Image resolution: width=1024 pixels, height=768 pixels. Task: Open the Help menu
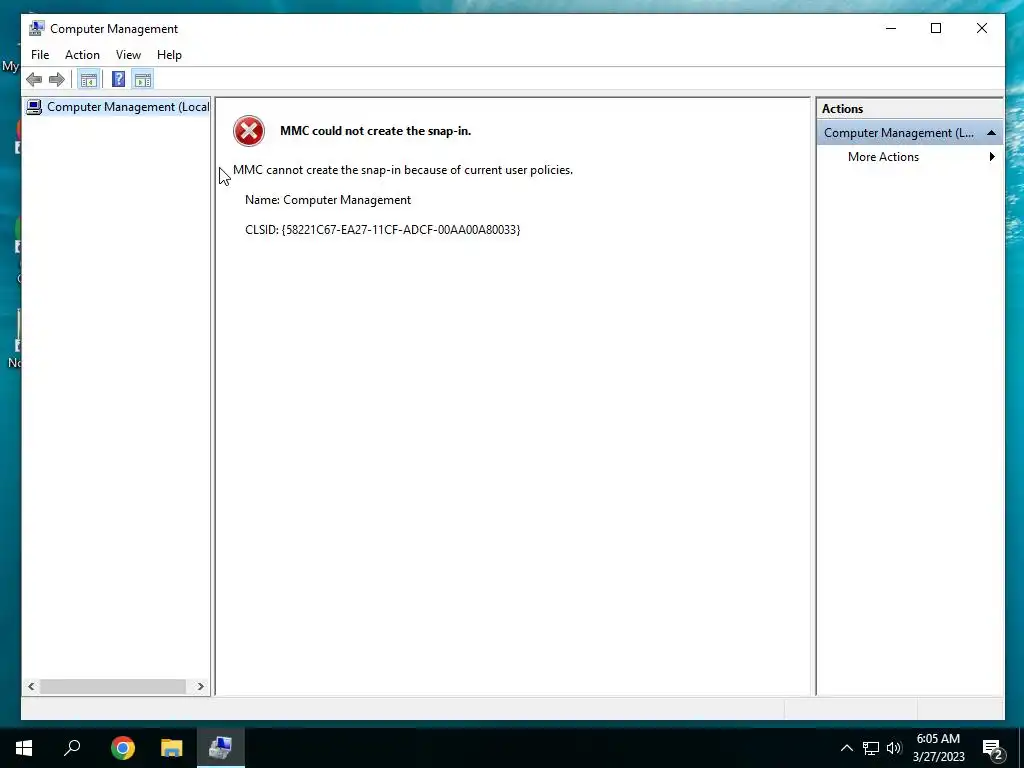pyautogui.click(x=169, y=55)
